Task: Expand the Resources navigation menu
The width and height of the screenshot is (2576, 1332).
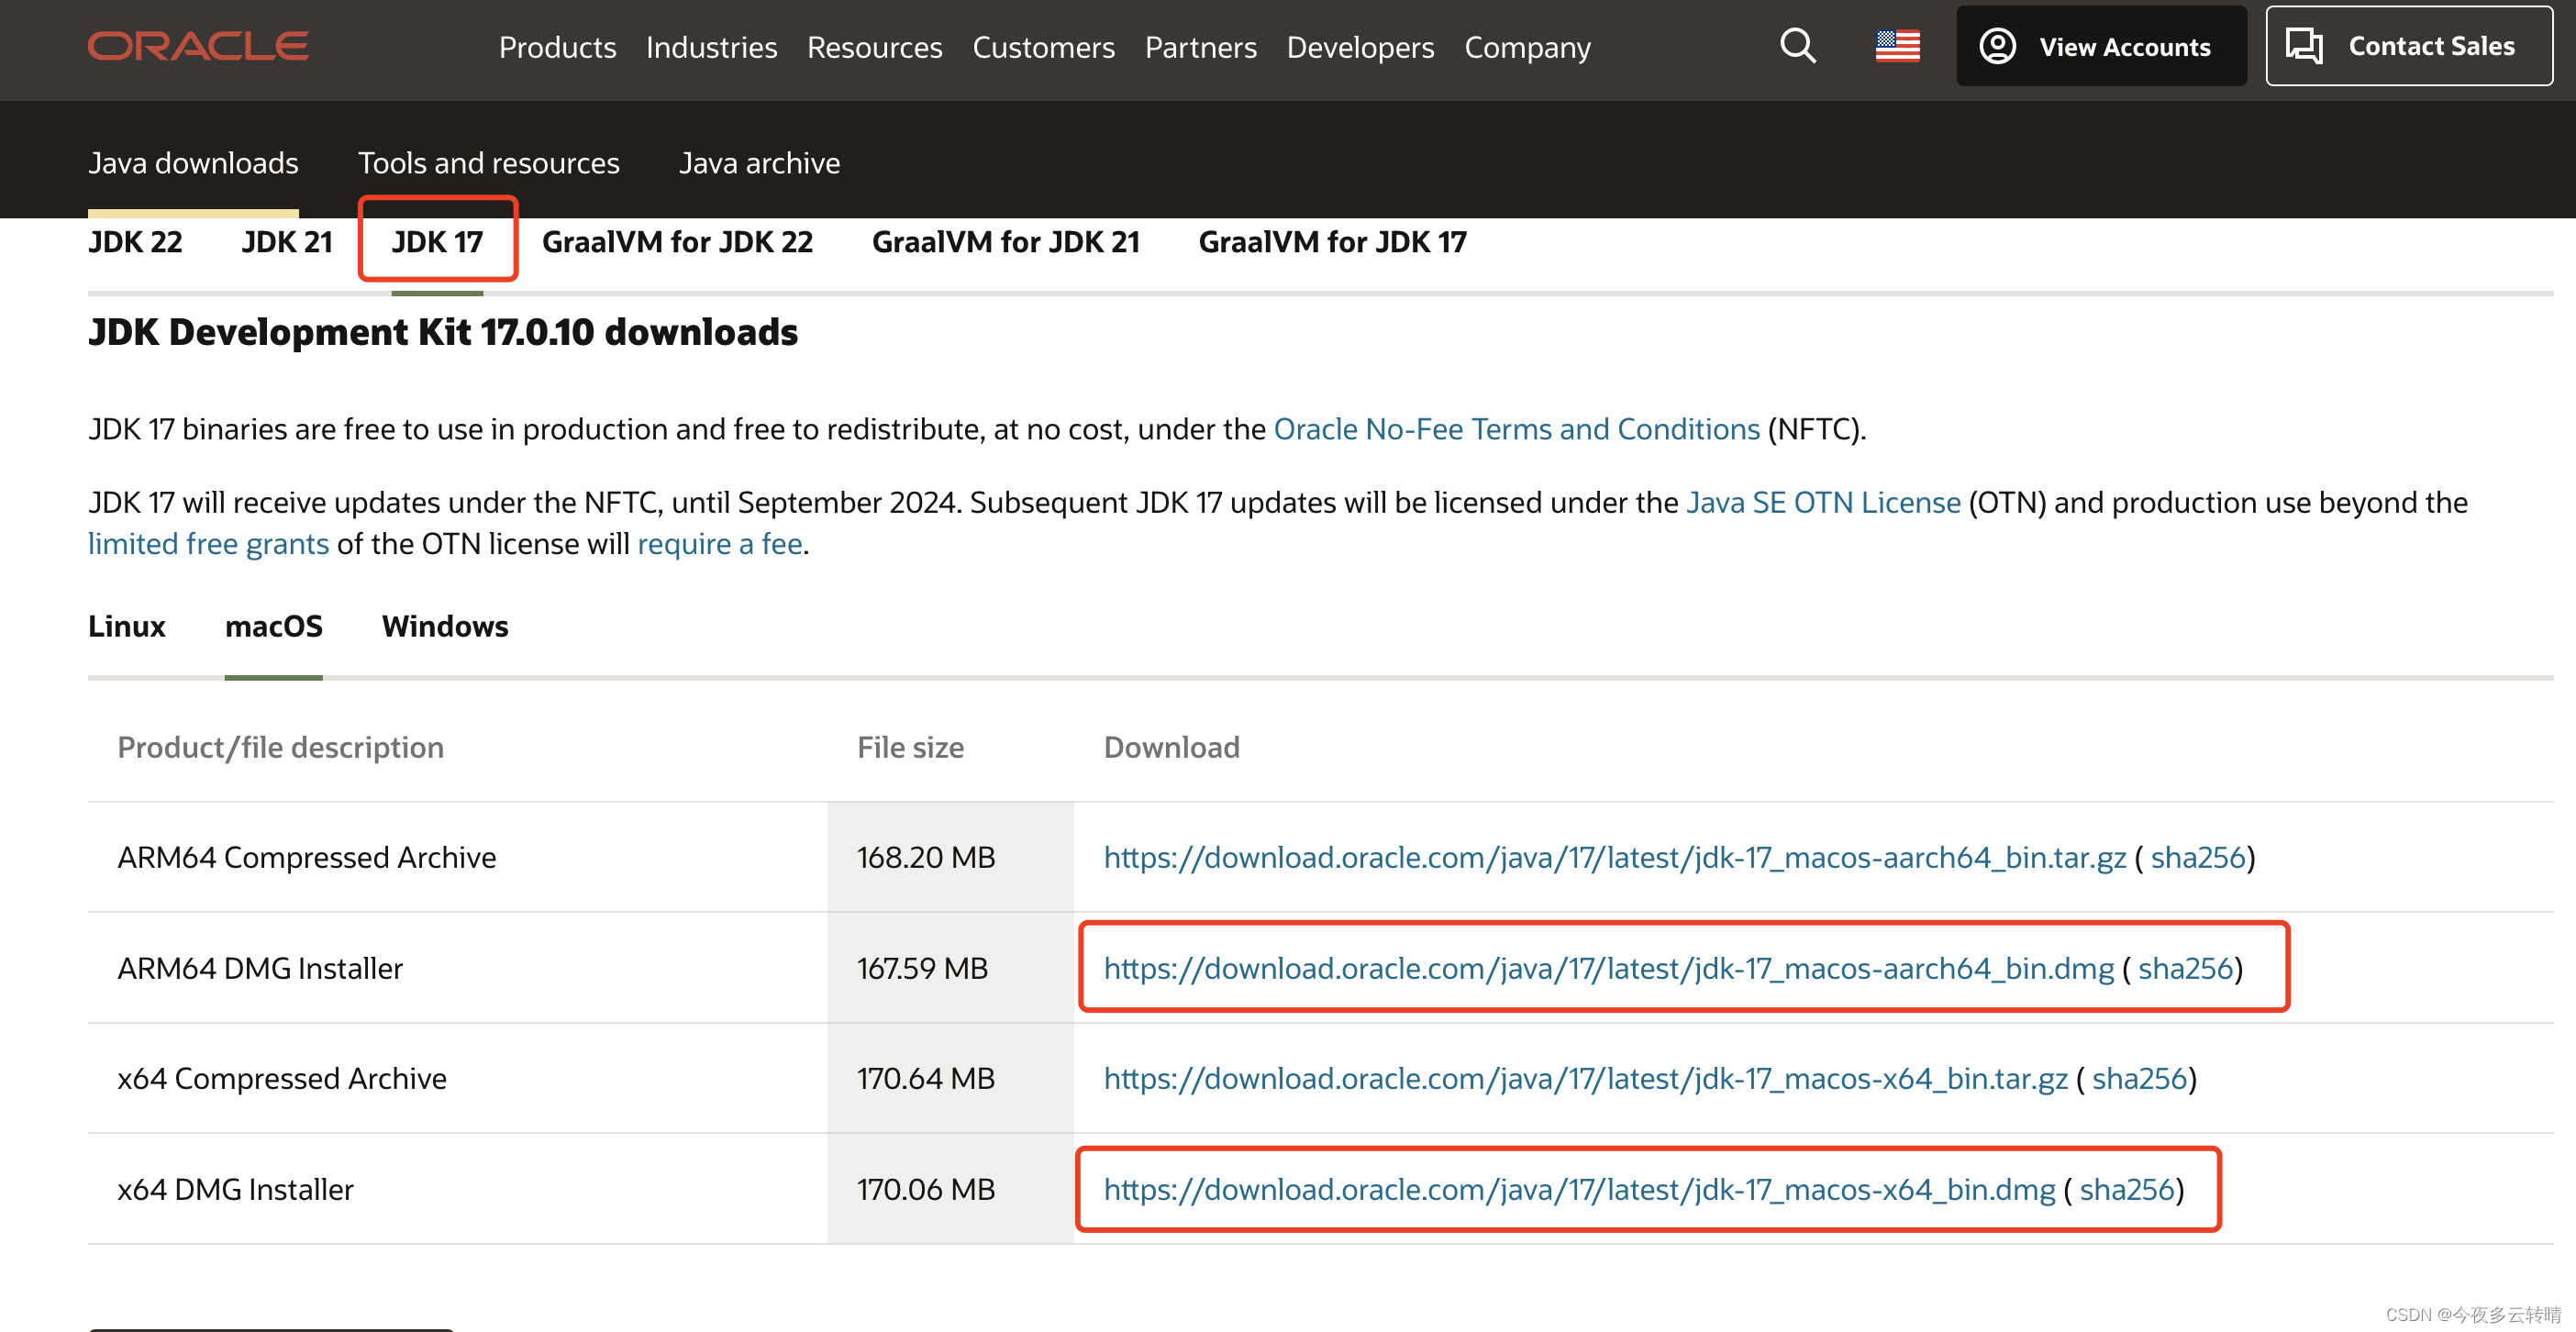Action: 874,47
